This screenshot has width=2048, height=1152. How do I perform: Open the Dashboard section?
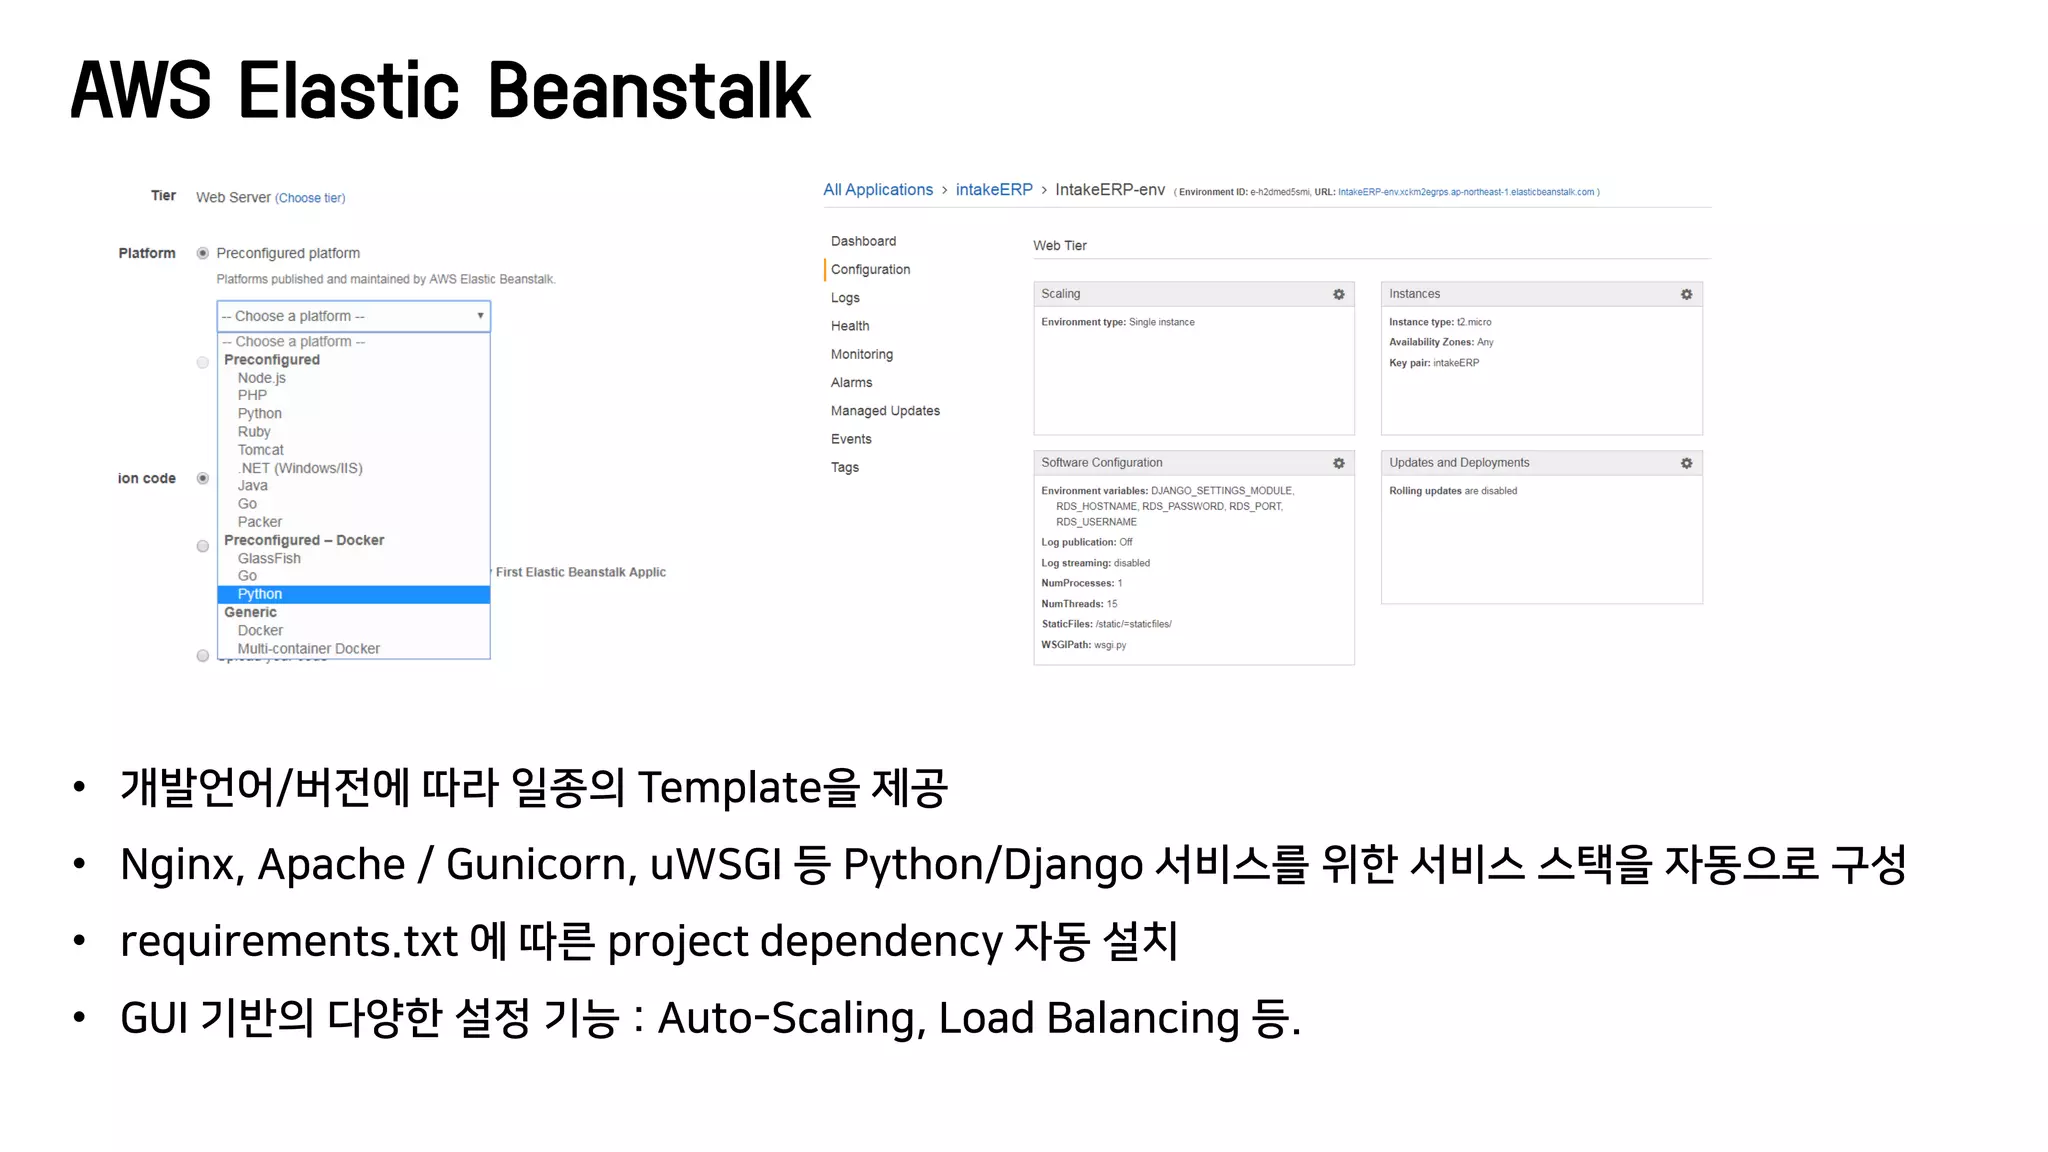(x=863, y=241)
